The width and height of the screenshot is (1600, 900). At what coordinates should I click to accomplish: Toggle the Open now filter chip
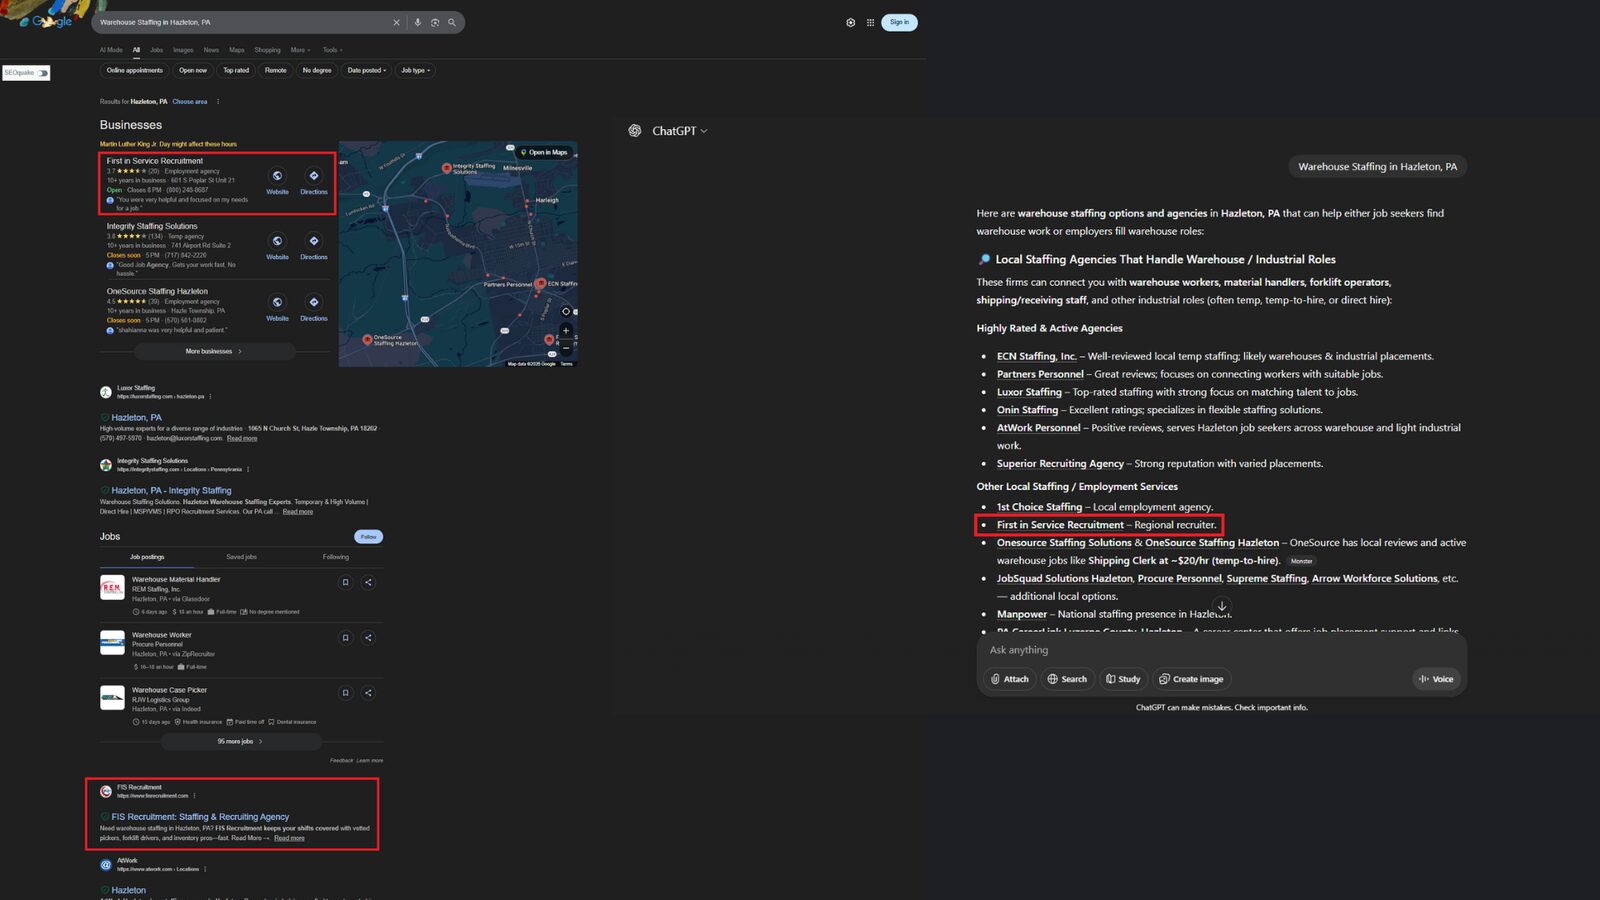click(x=193, y=70)
